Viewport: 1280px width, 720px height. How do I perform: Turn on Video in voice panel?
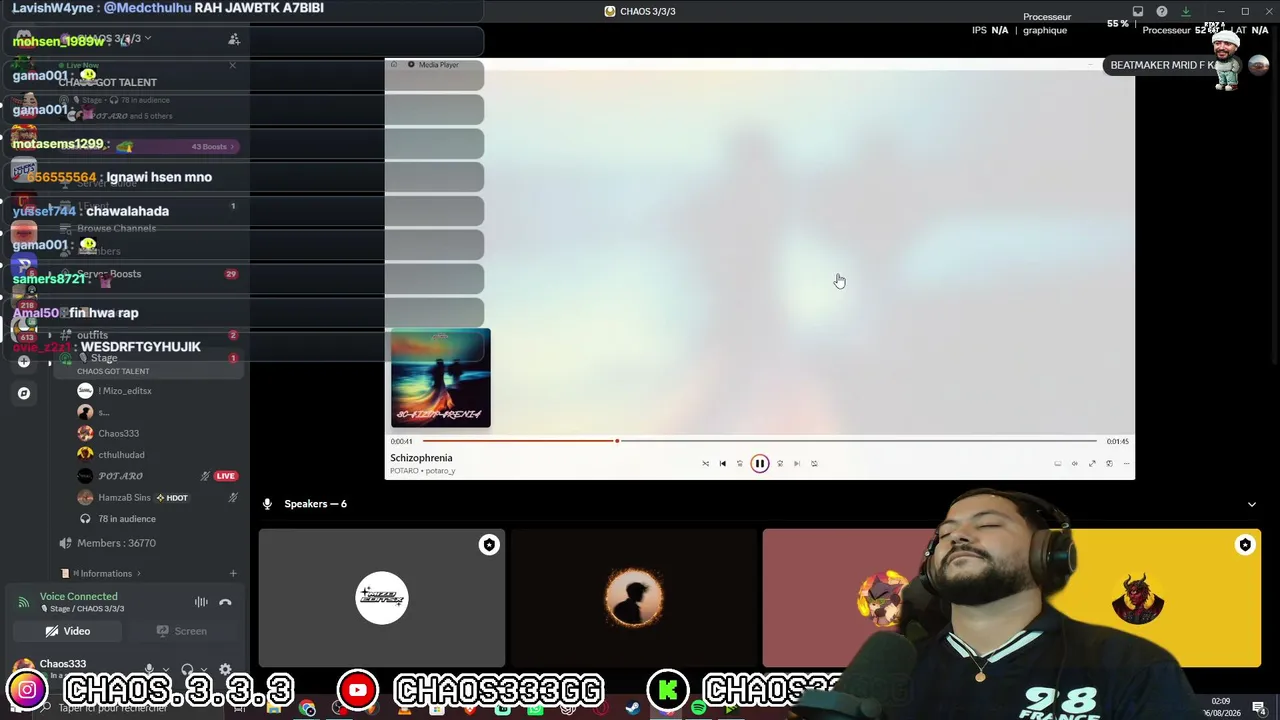[68, 631]
